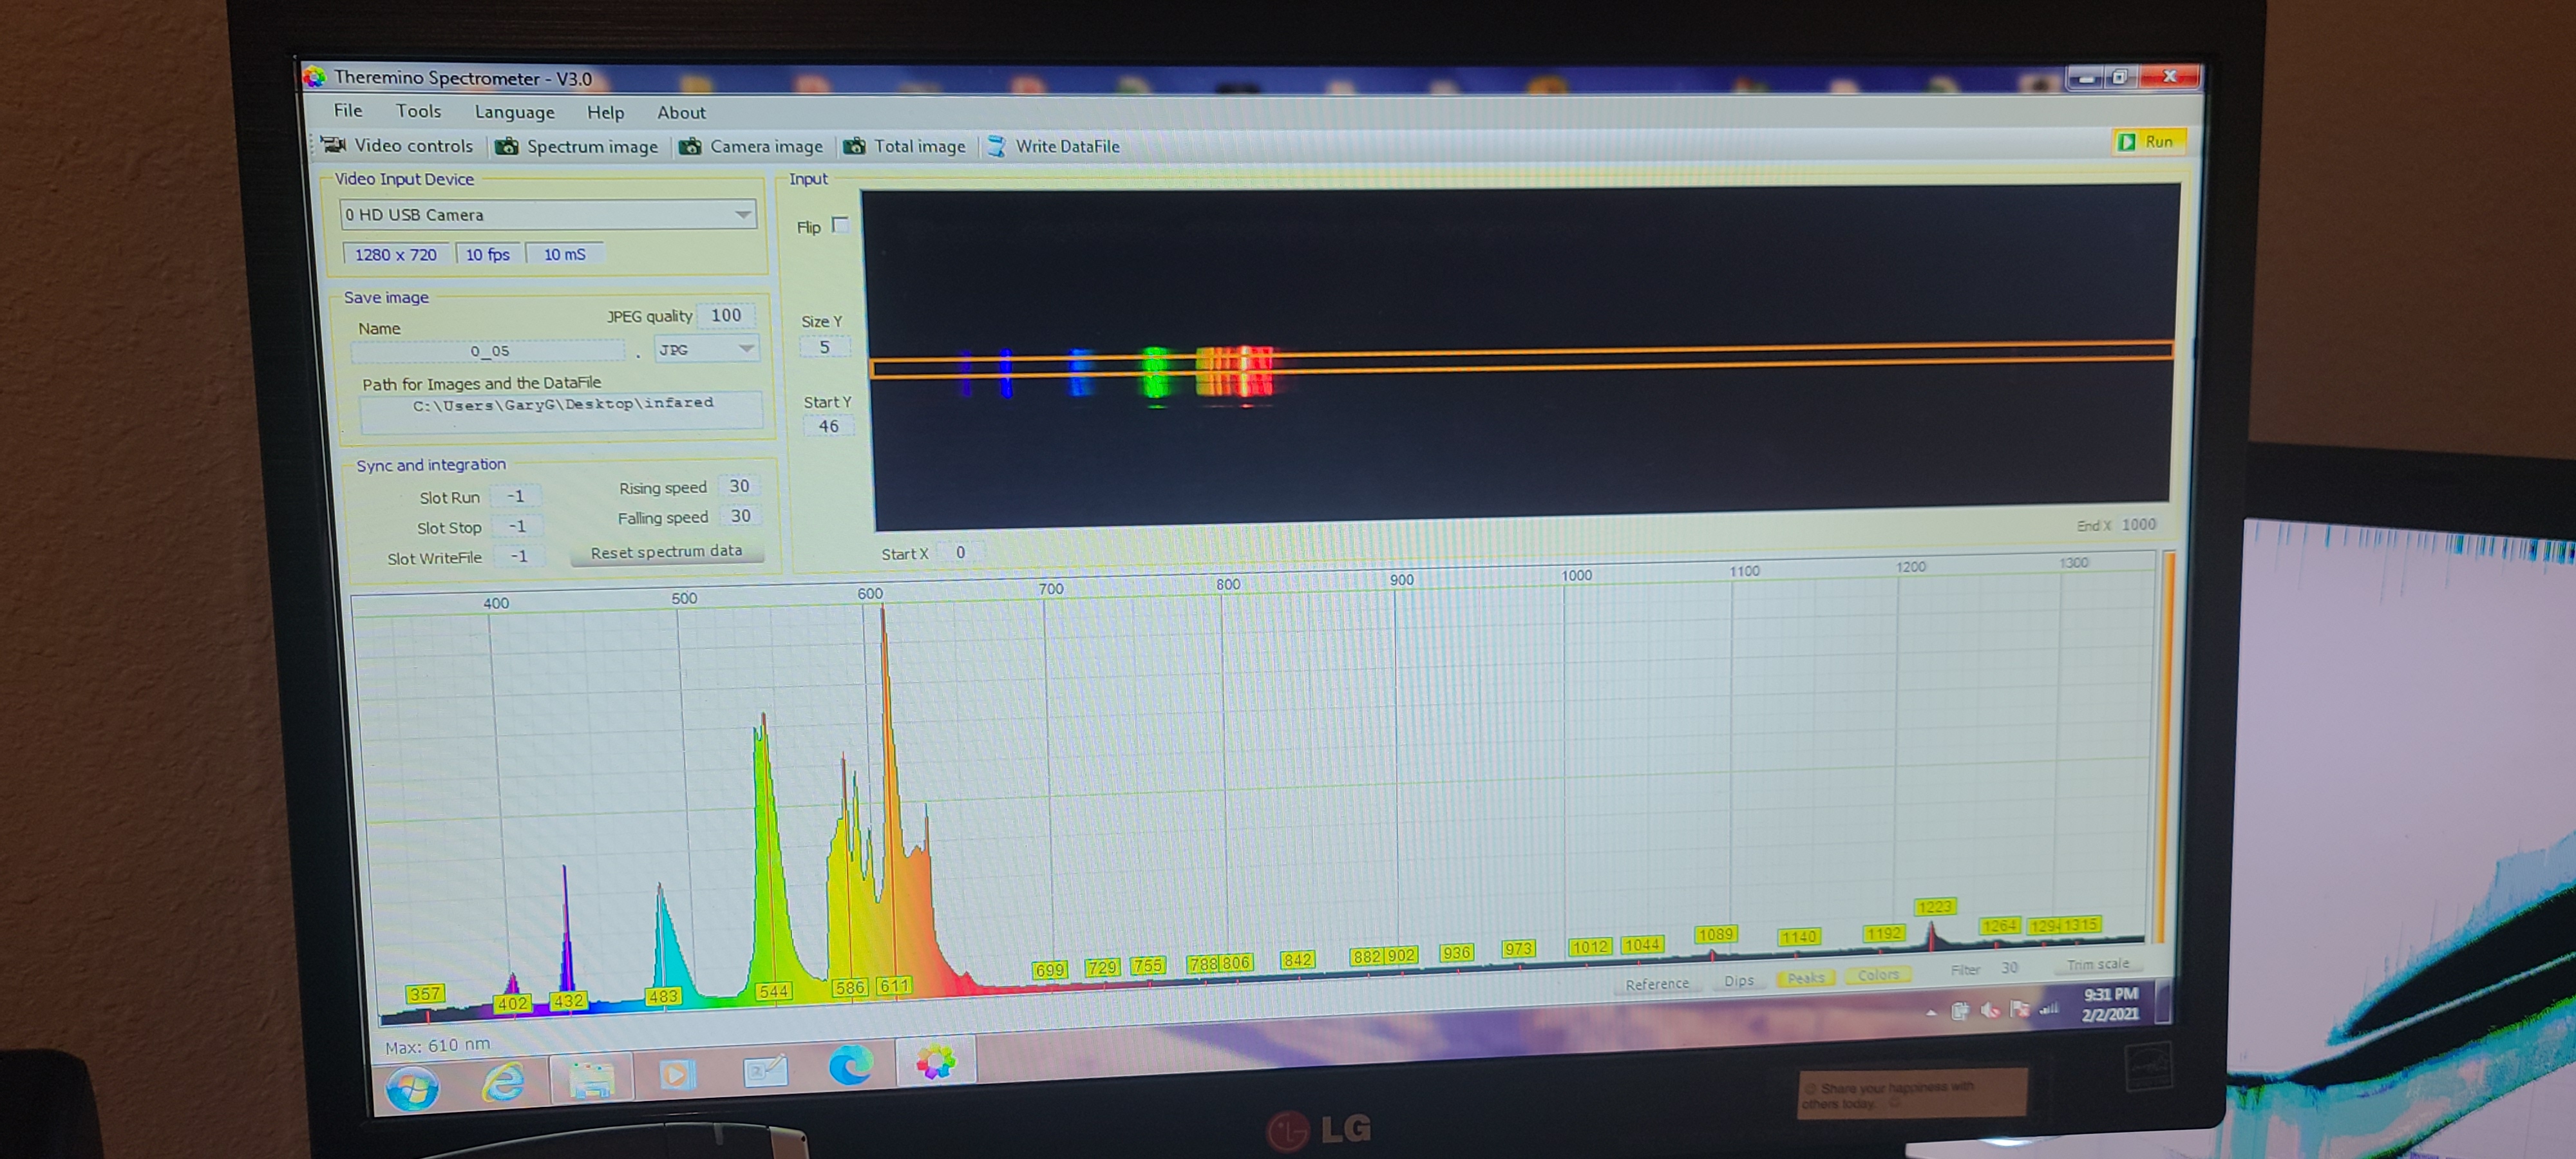Open the Language menu

click(x=514, y=112)
